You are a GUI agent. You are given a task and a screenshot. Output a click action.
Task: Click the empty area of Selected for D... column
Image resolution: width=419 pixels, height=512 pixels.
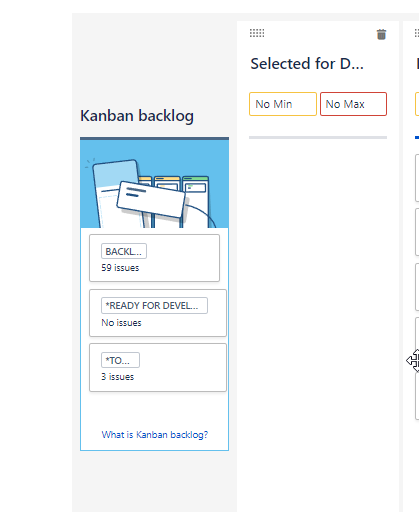click(318, 300)
